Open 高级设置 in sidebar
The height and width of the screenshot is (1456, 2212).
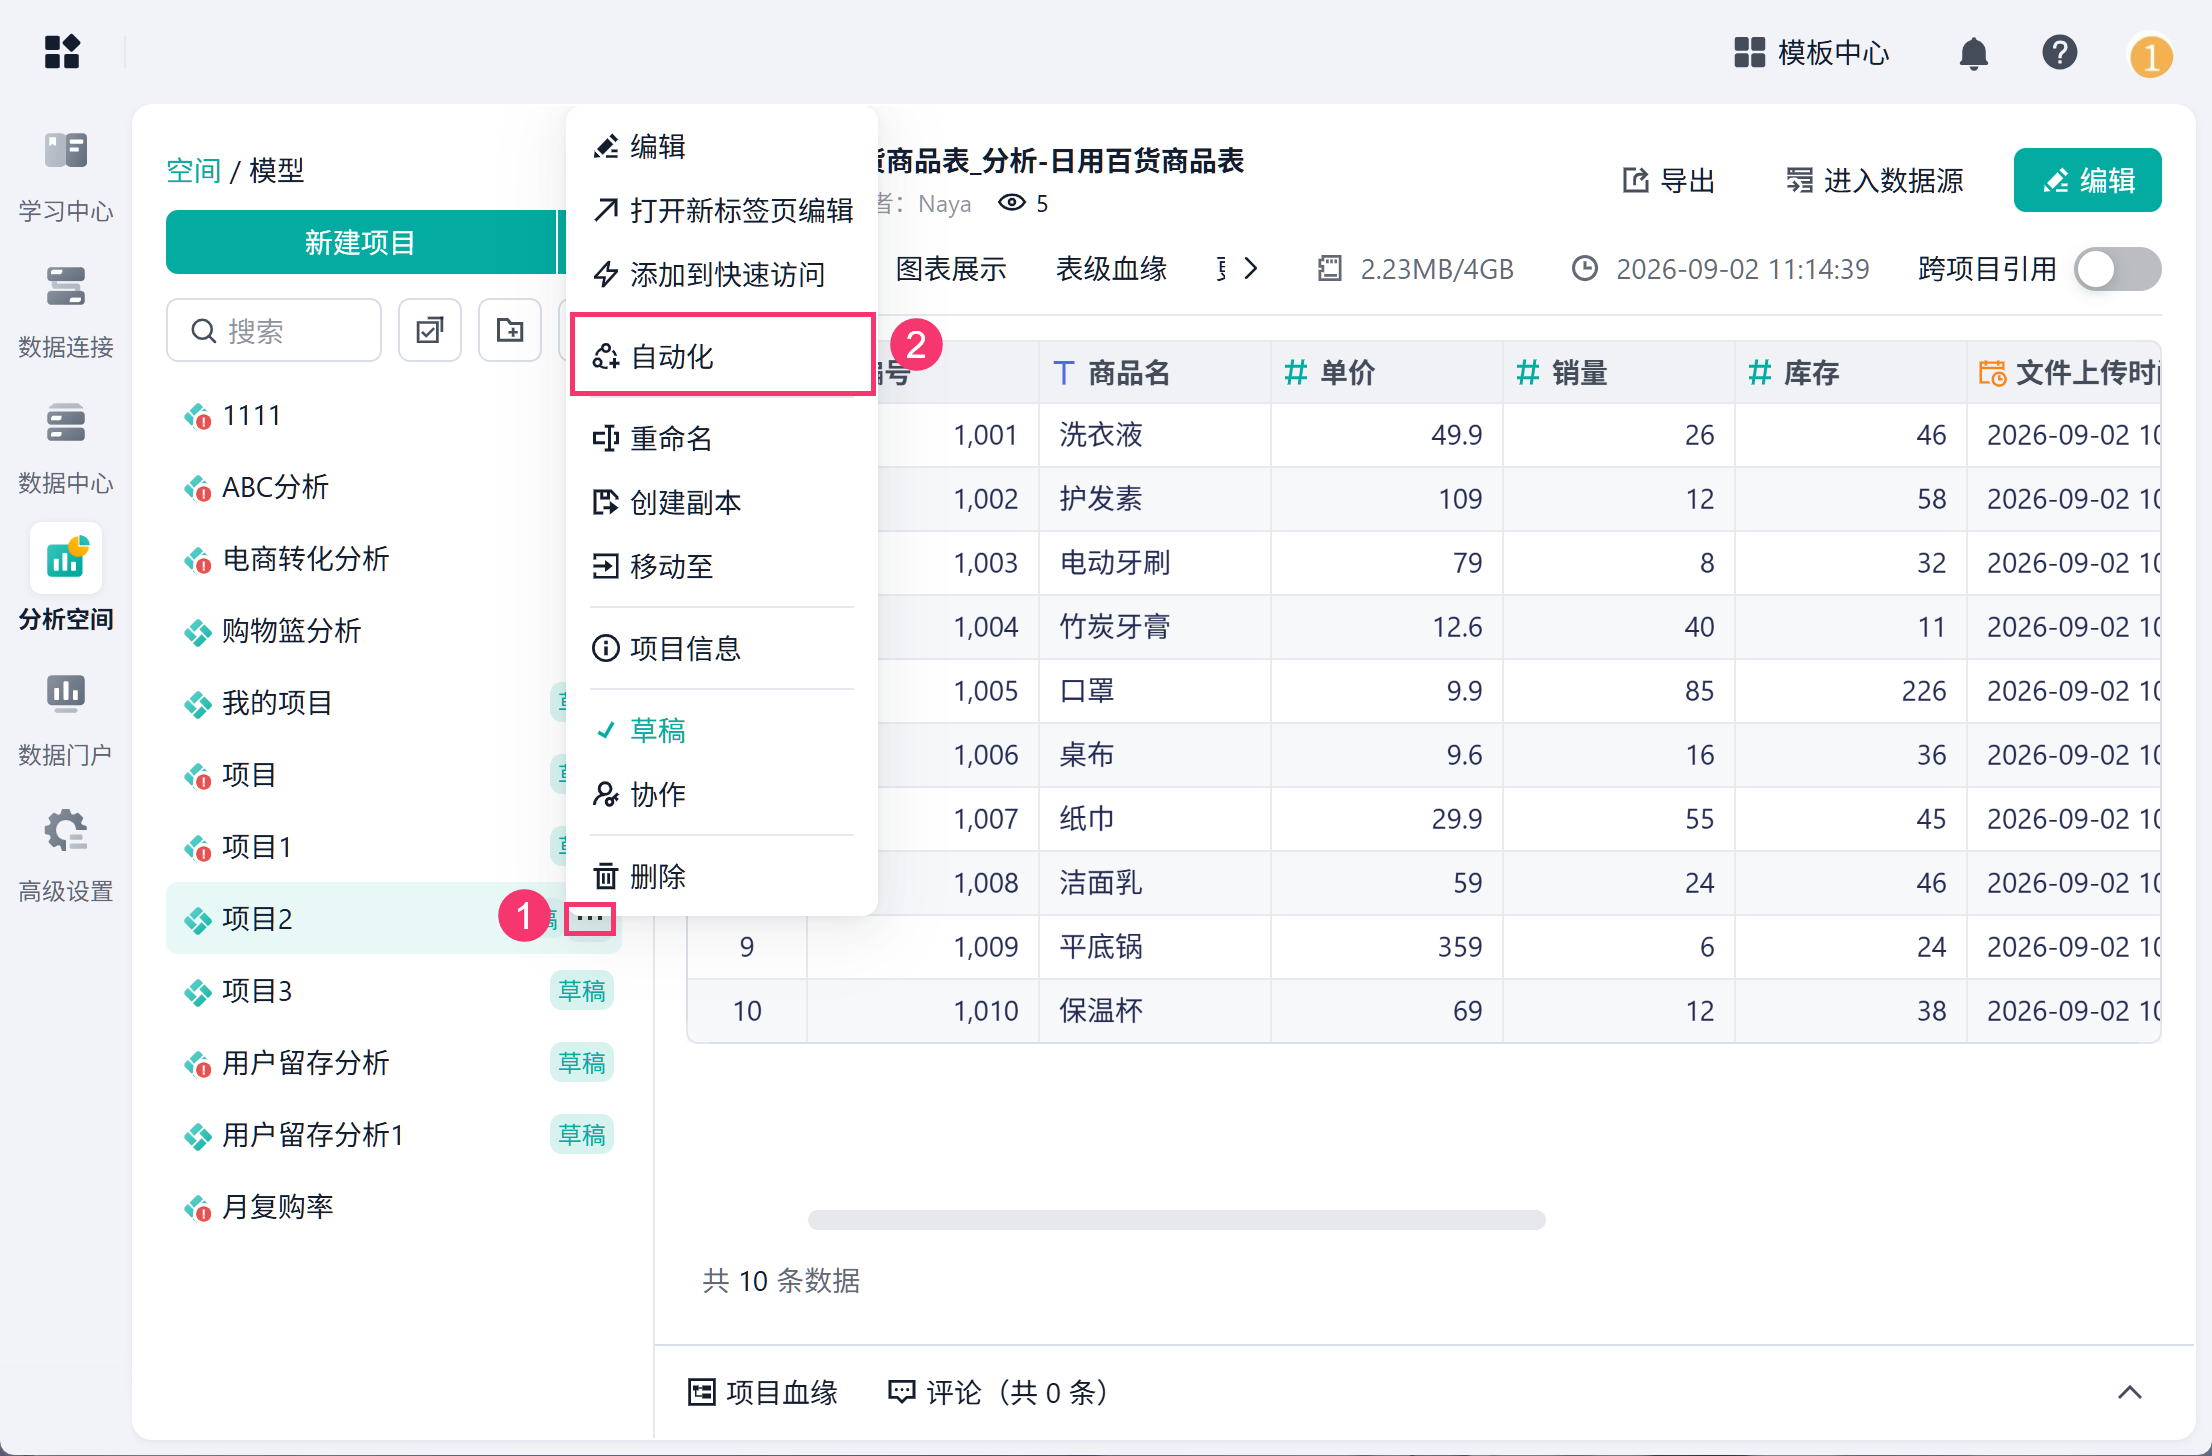point(66,857)
